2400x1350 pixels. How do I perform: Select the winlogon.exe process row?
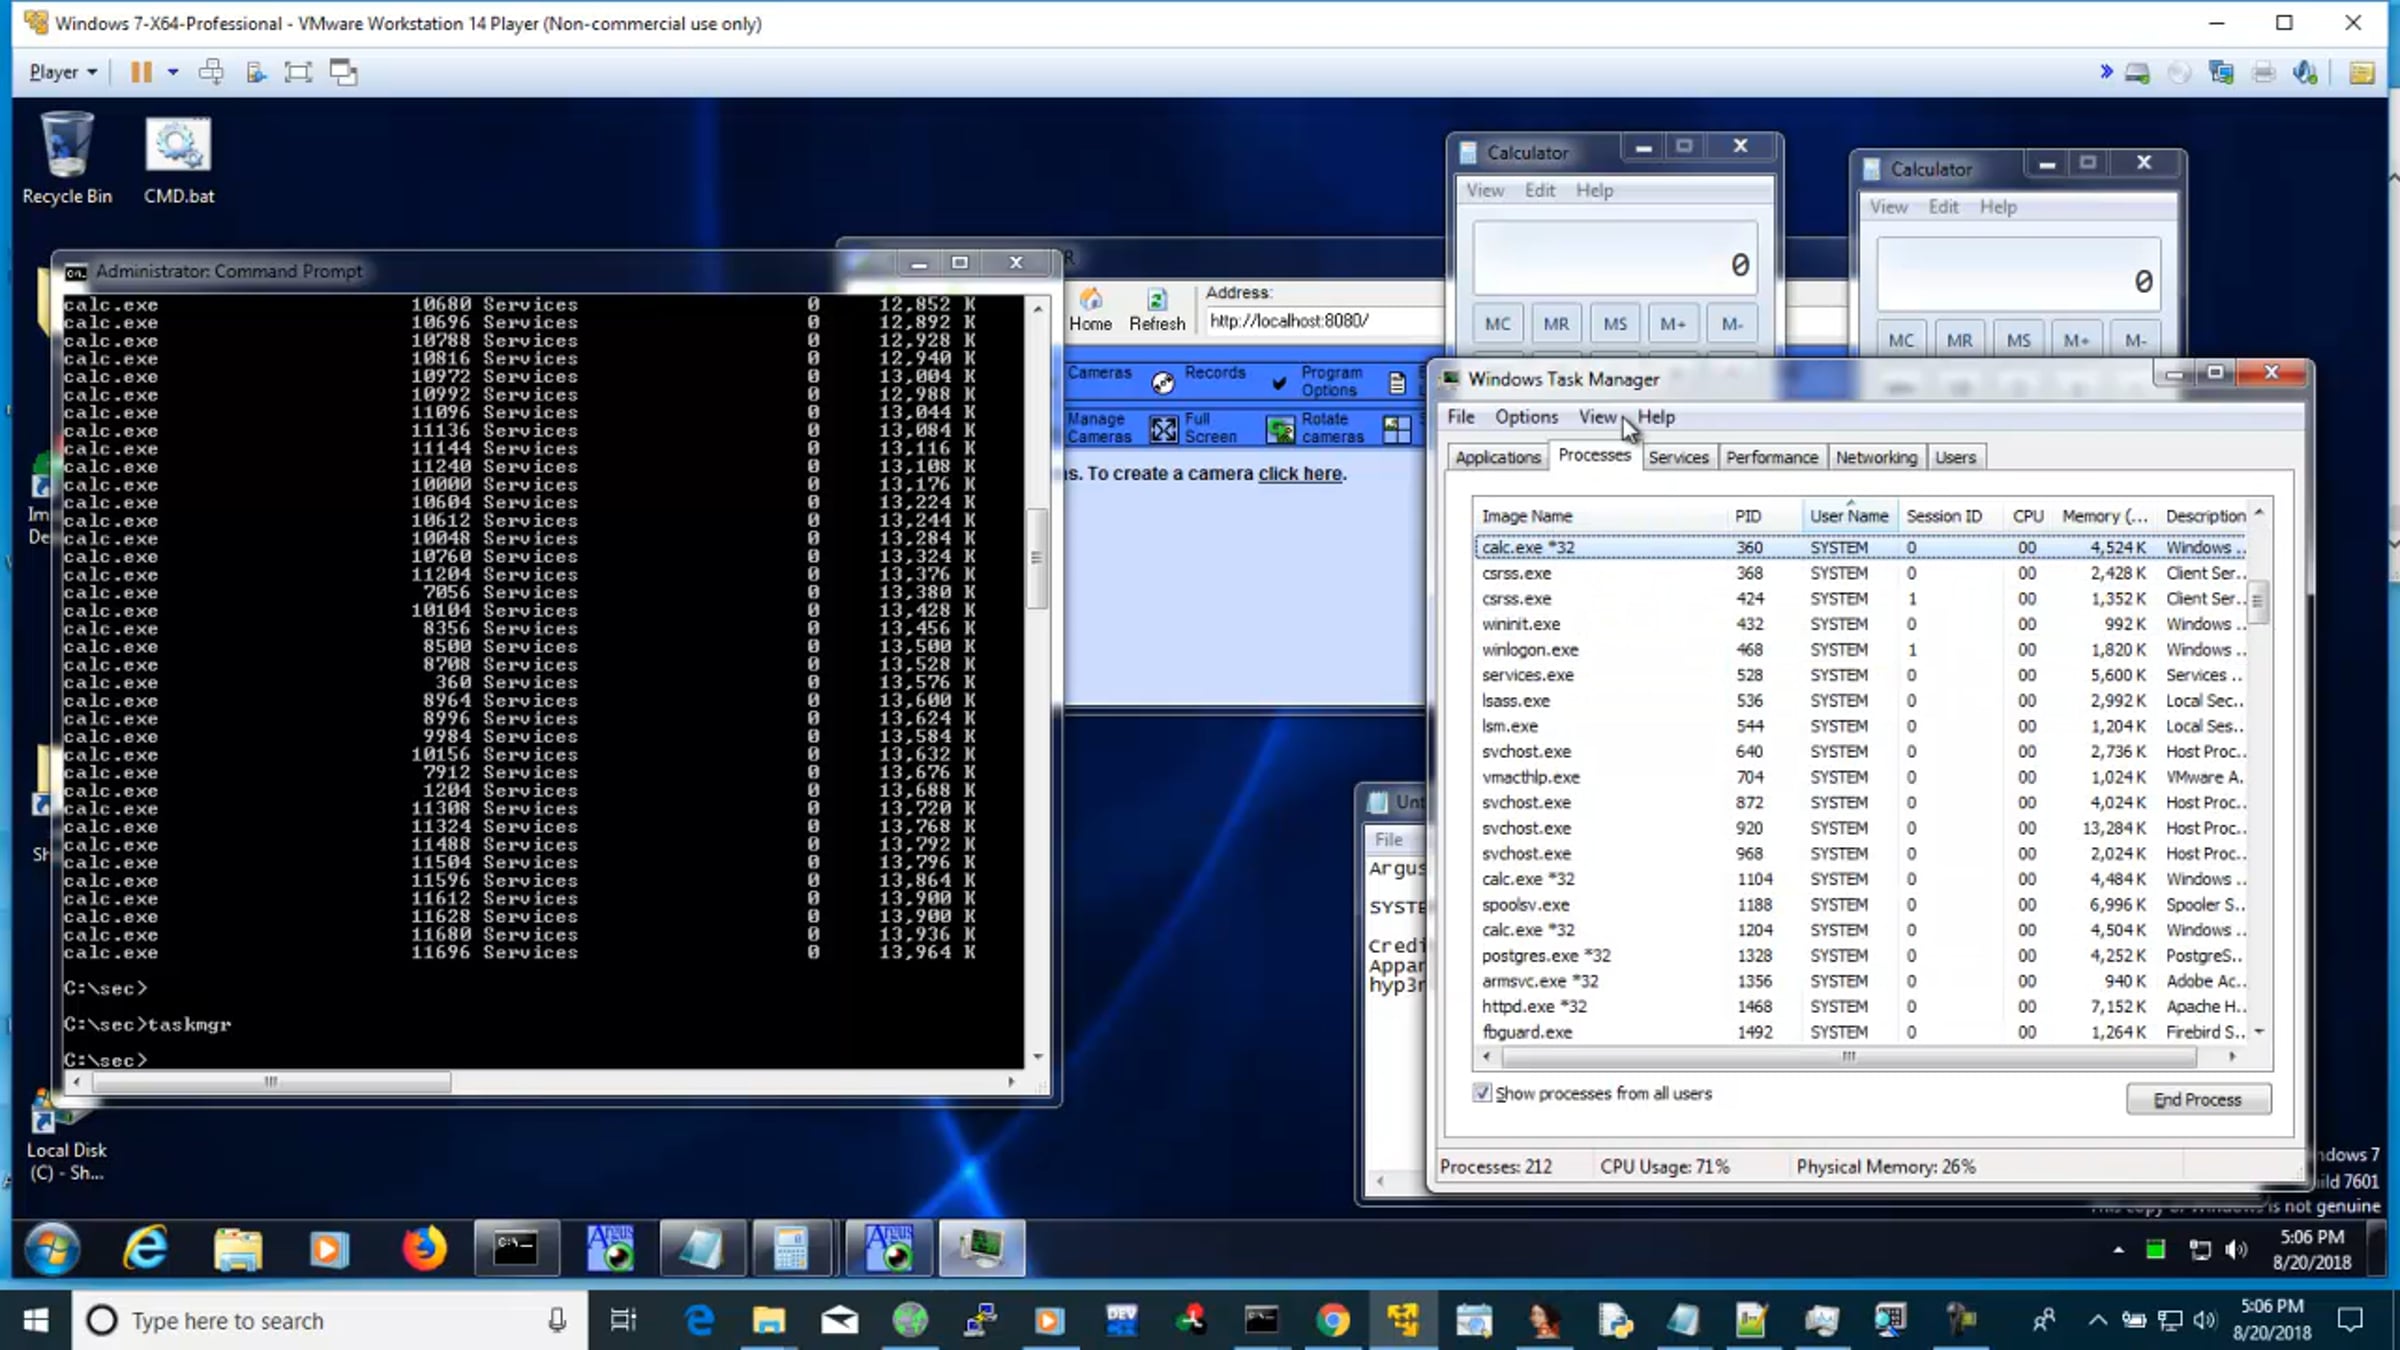click(x=1860, y=649)
